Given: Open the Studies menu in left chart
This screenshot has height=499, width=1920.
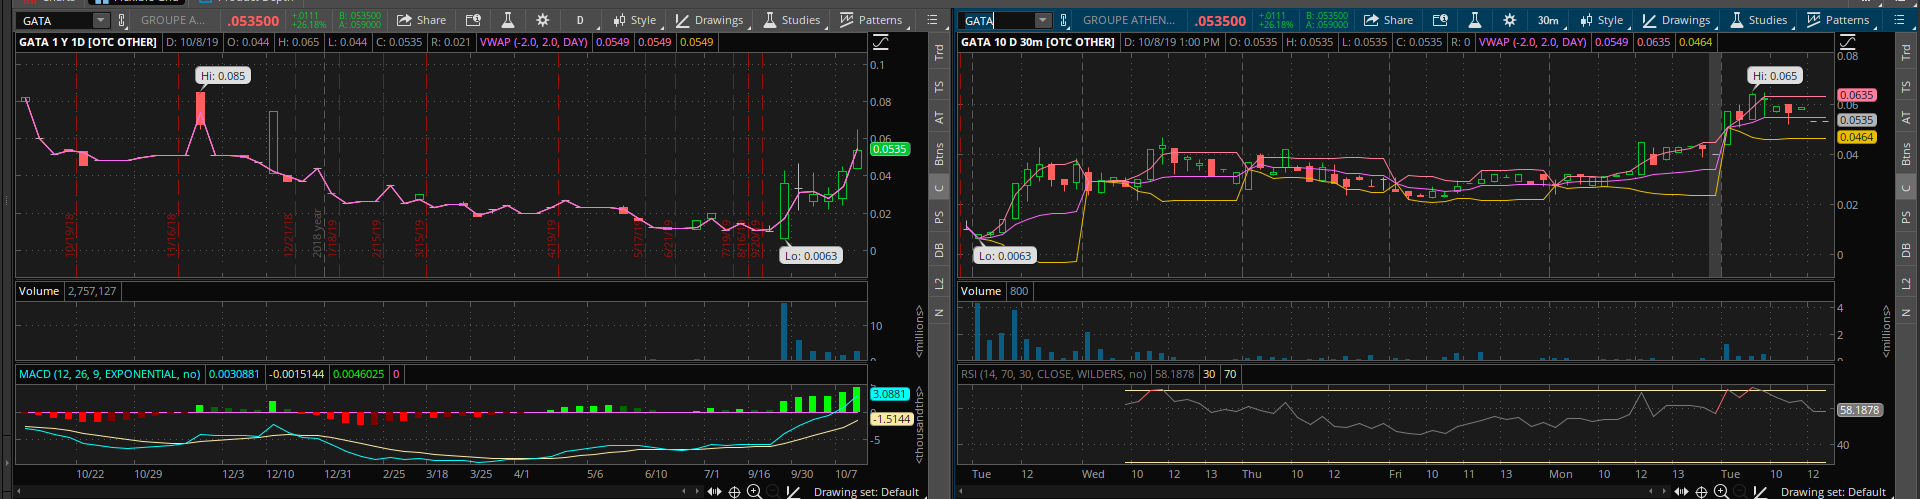Looking at the screenshot, I should point(791,20).
